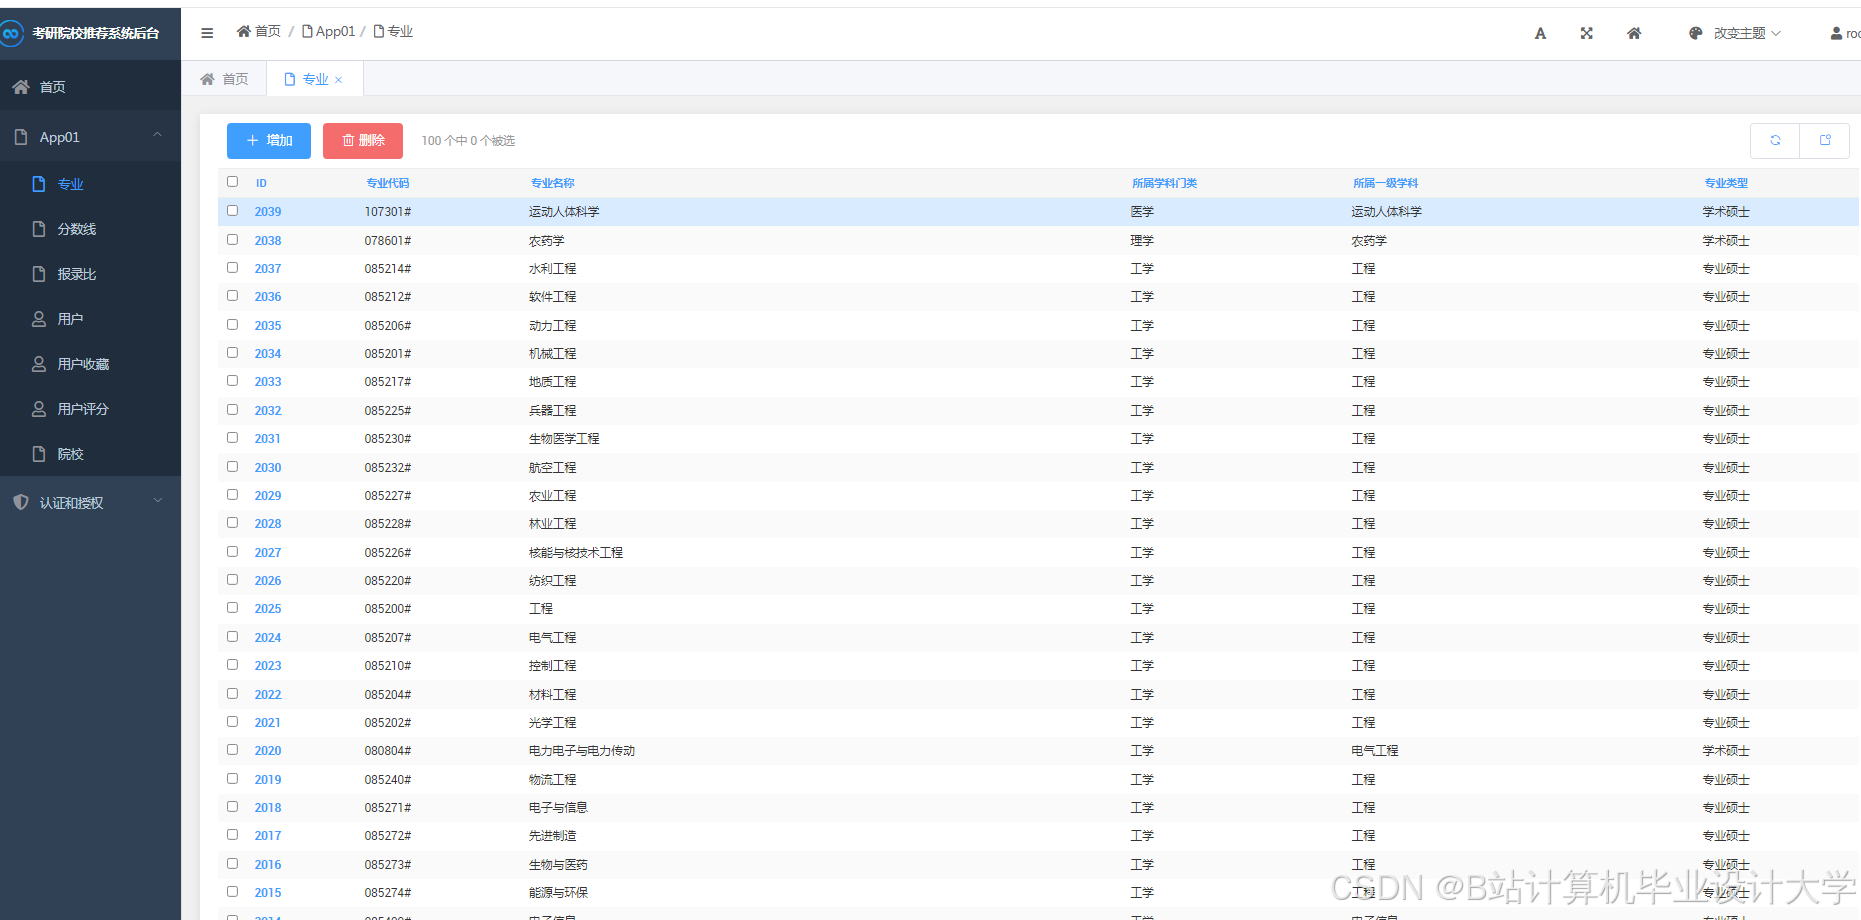Click the home icon in the top bar
Image resolution: width=1861 pixels, height=920 pixels.
1634,32
